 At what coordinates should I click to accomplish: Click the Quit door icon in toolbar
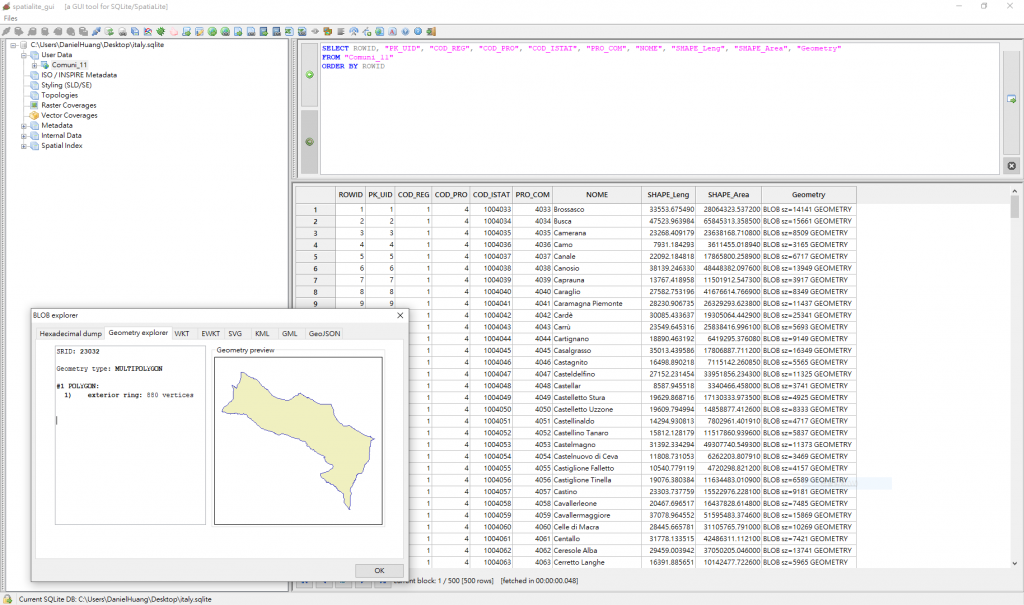[431, 31]
